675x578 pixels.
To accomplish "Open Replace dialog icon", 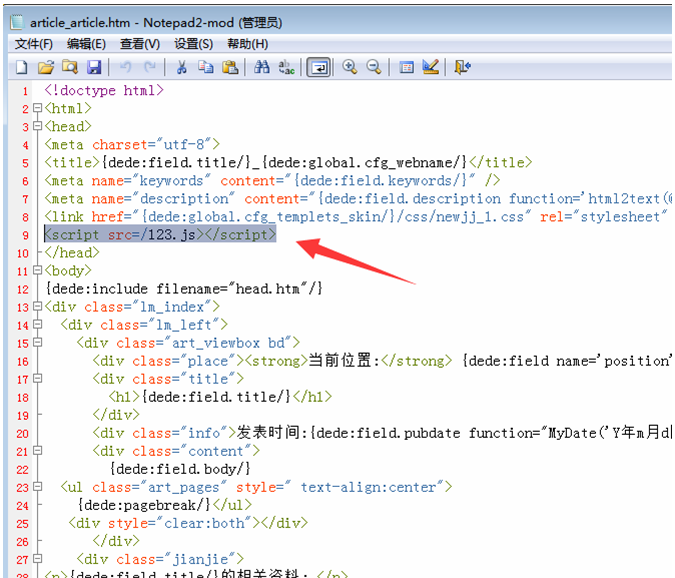I will (286, 67).
